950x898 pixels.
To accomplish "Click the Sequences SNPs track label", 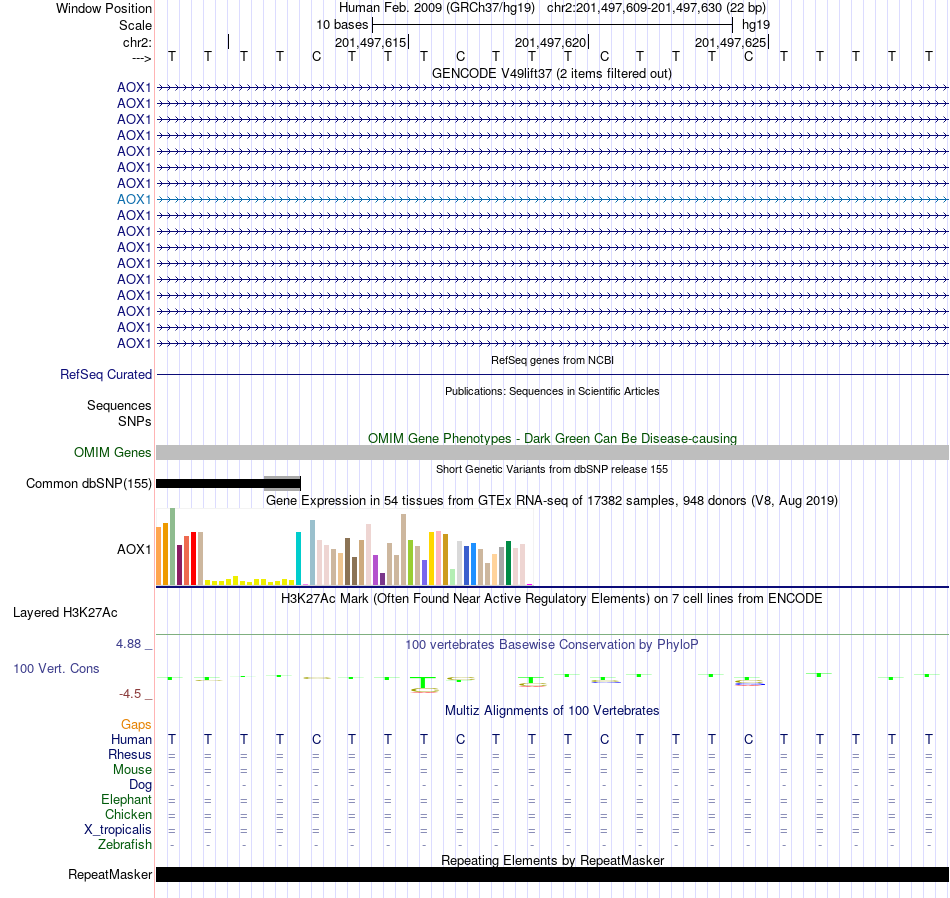I will click(119, 413).
